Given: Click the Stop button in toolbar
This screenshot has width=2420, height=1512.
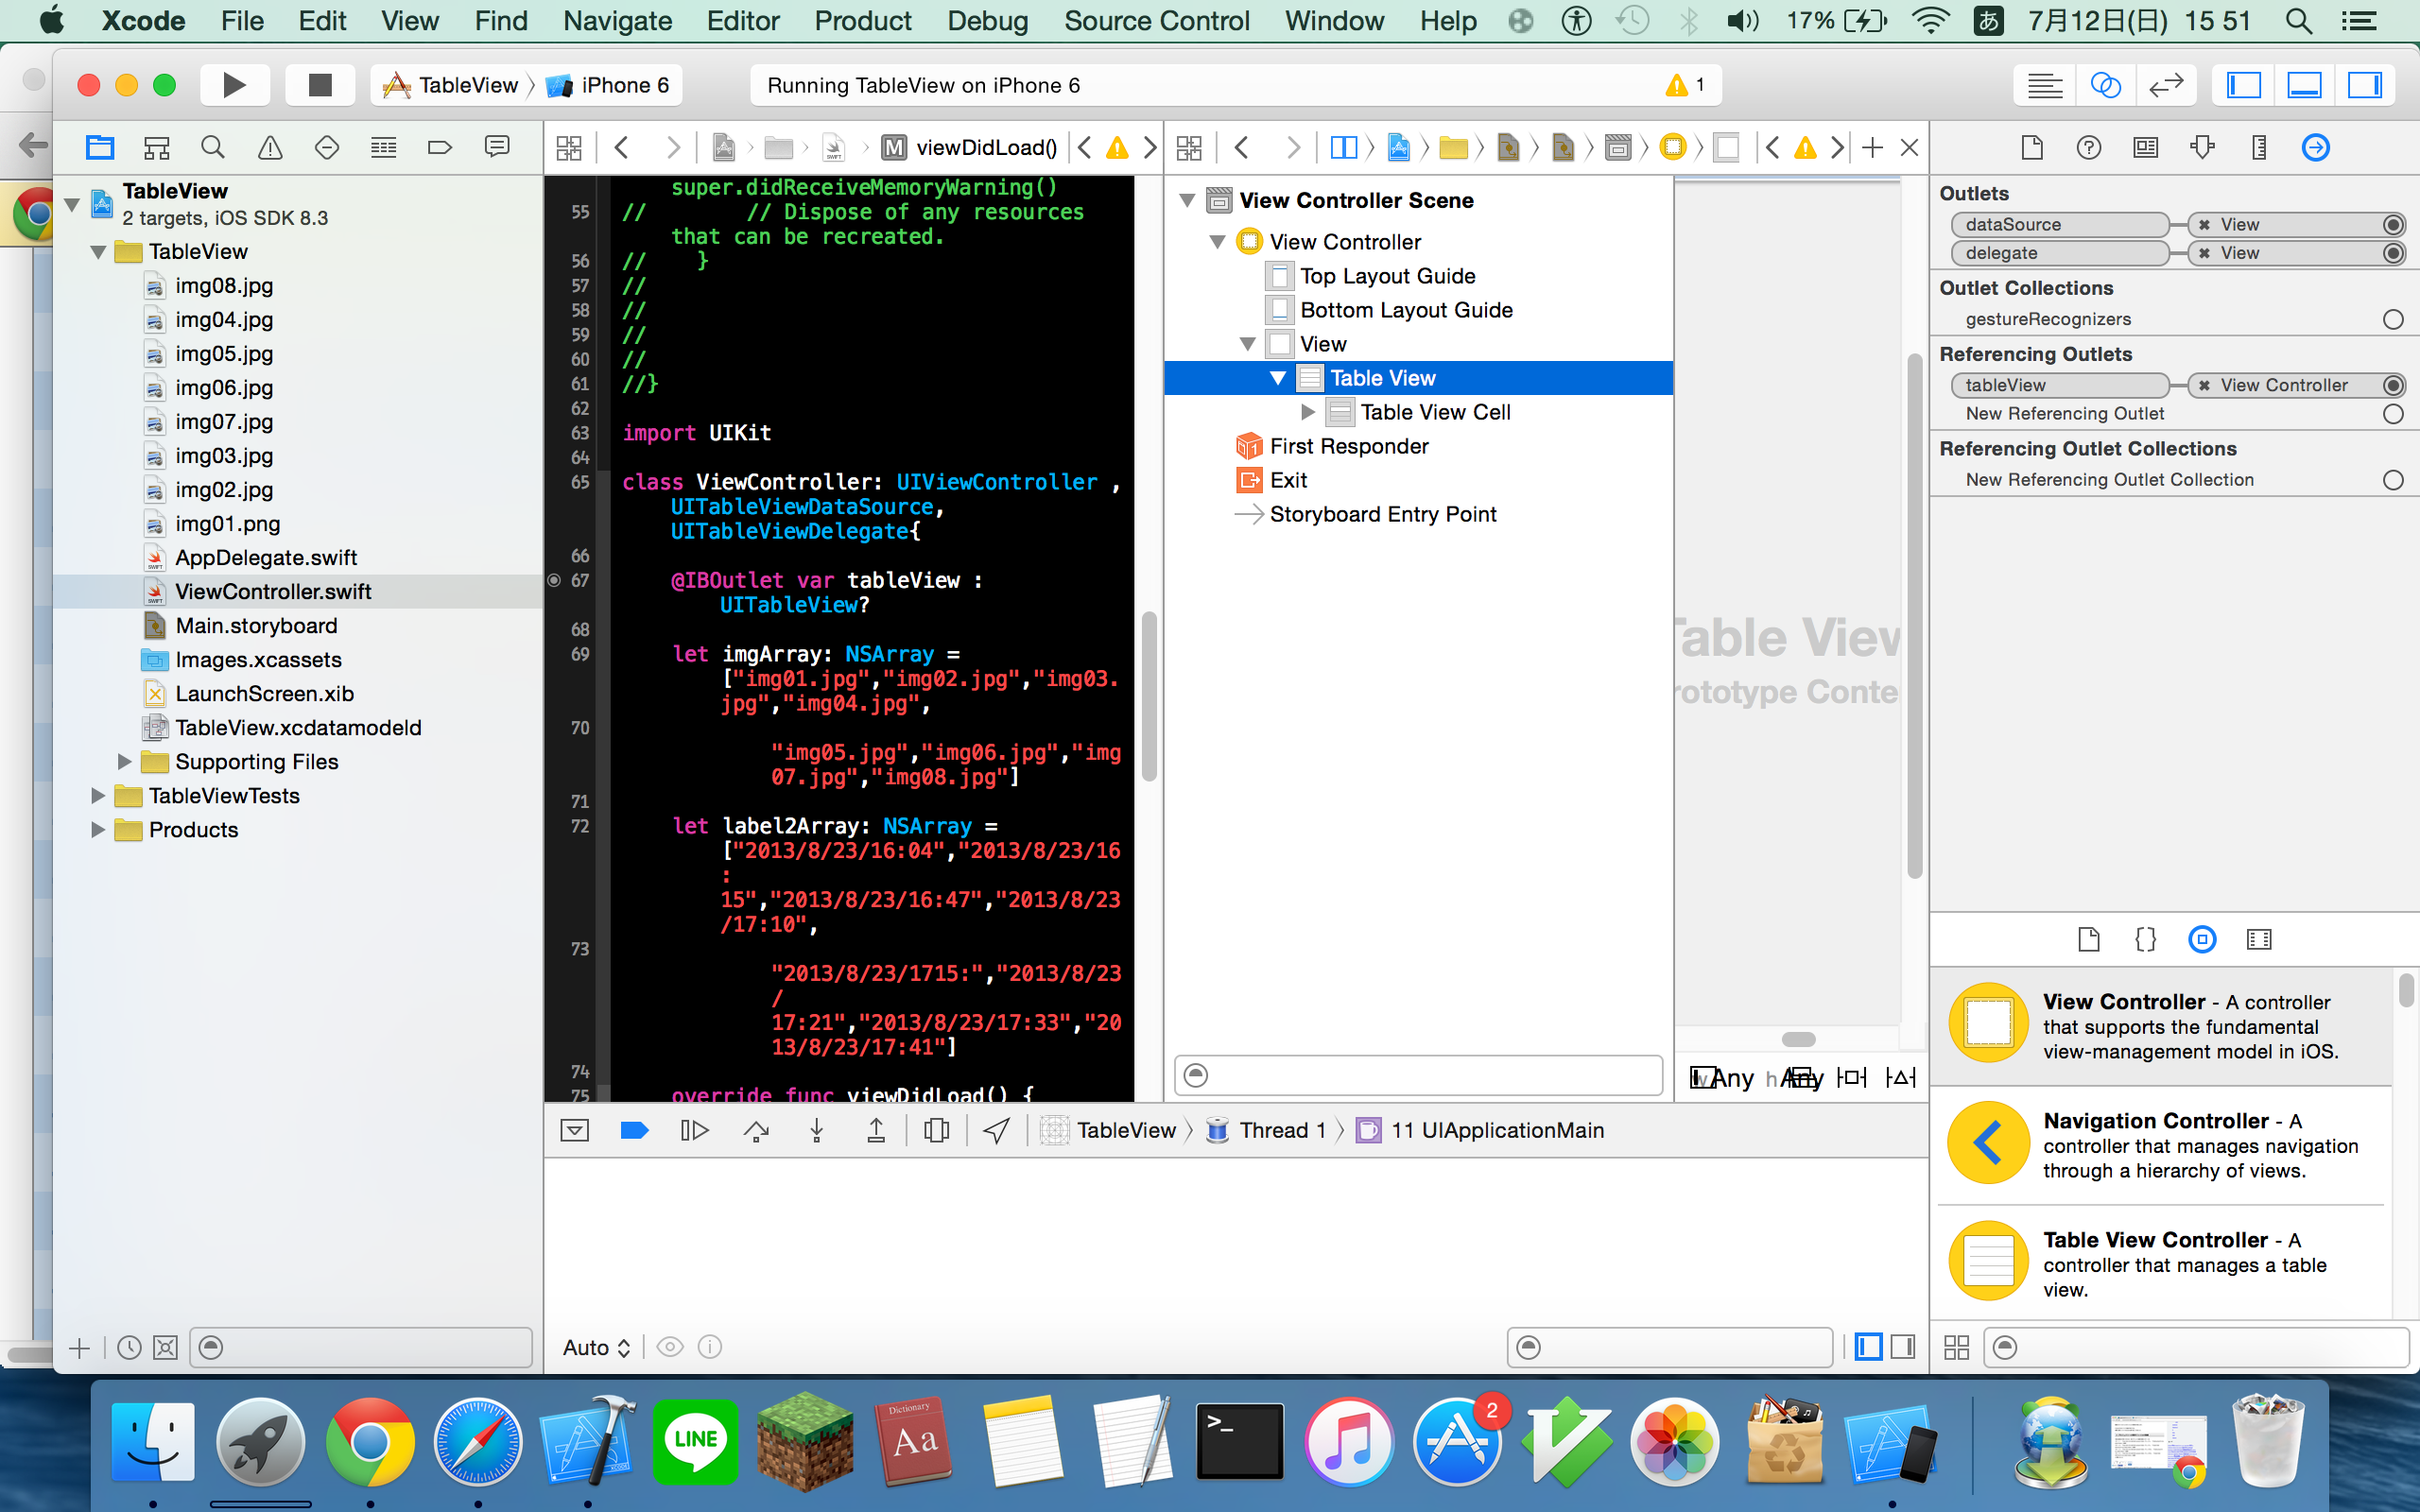Looking at the screenshot, I should coord(320,85).
